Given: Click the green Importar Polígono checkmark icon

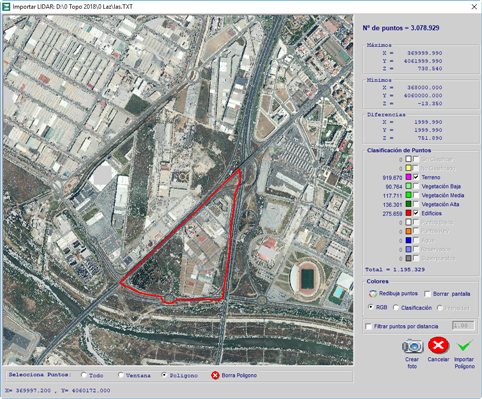Looking at the screenshot, I should (x=464, y=346).
